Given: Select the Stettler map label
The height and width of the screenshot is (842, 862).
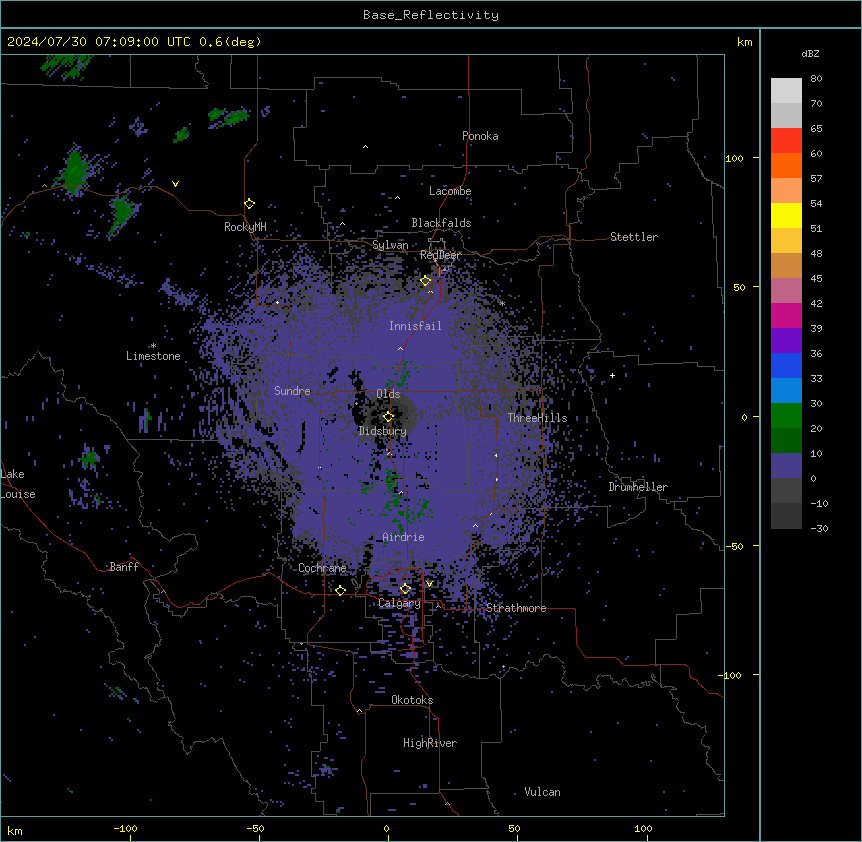Looking at the screenshot, I should pos(633,237).
